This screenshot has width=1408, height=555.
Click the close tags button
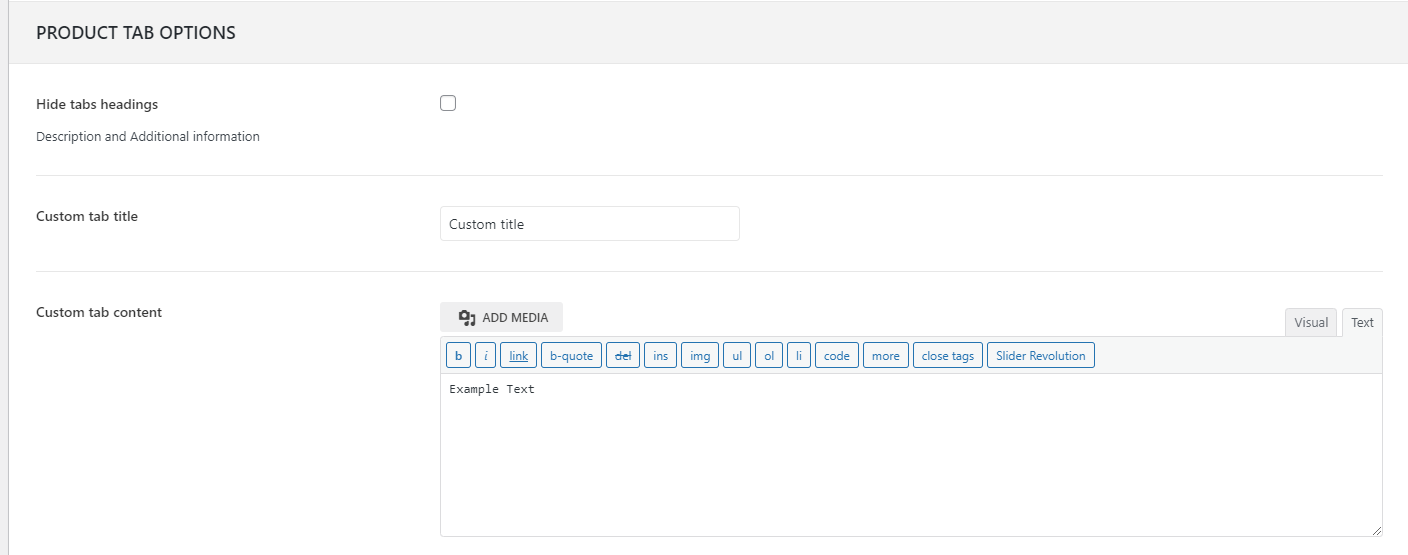(947, 356)
